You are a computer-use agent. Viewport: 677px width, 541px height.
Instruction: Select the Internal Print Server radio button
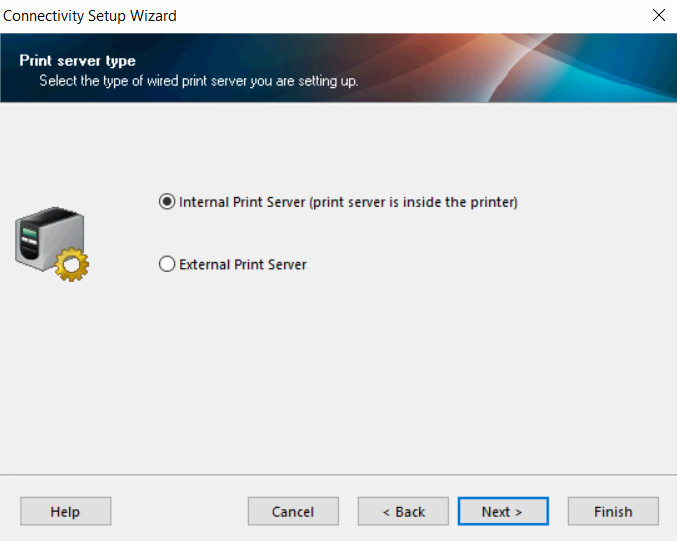point(167,202)
